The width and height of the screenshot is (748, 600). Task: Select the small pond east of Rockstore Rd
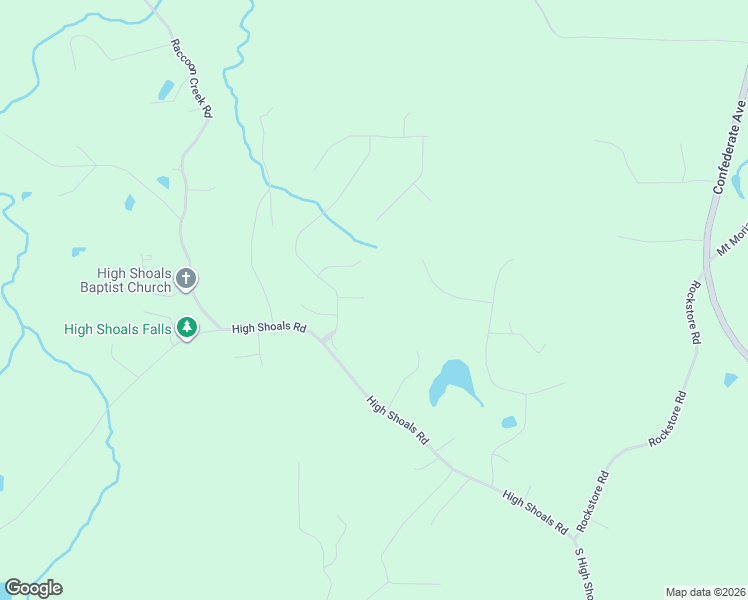(x=730, y=380)
